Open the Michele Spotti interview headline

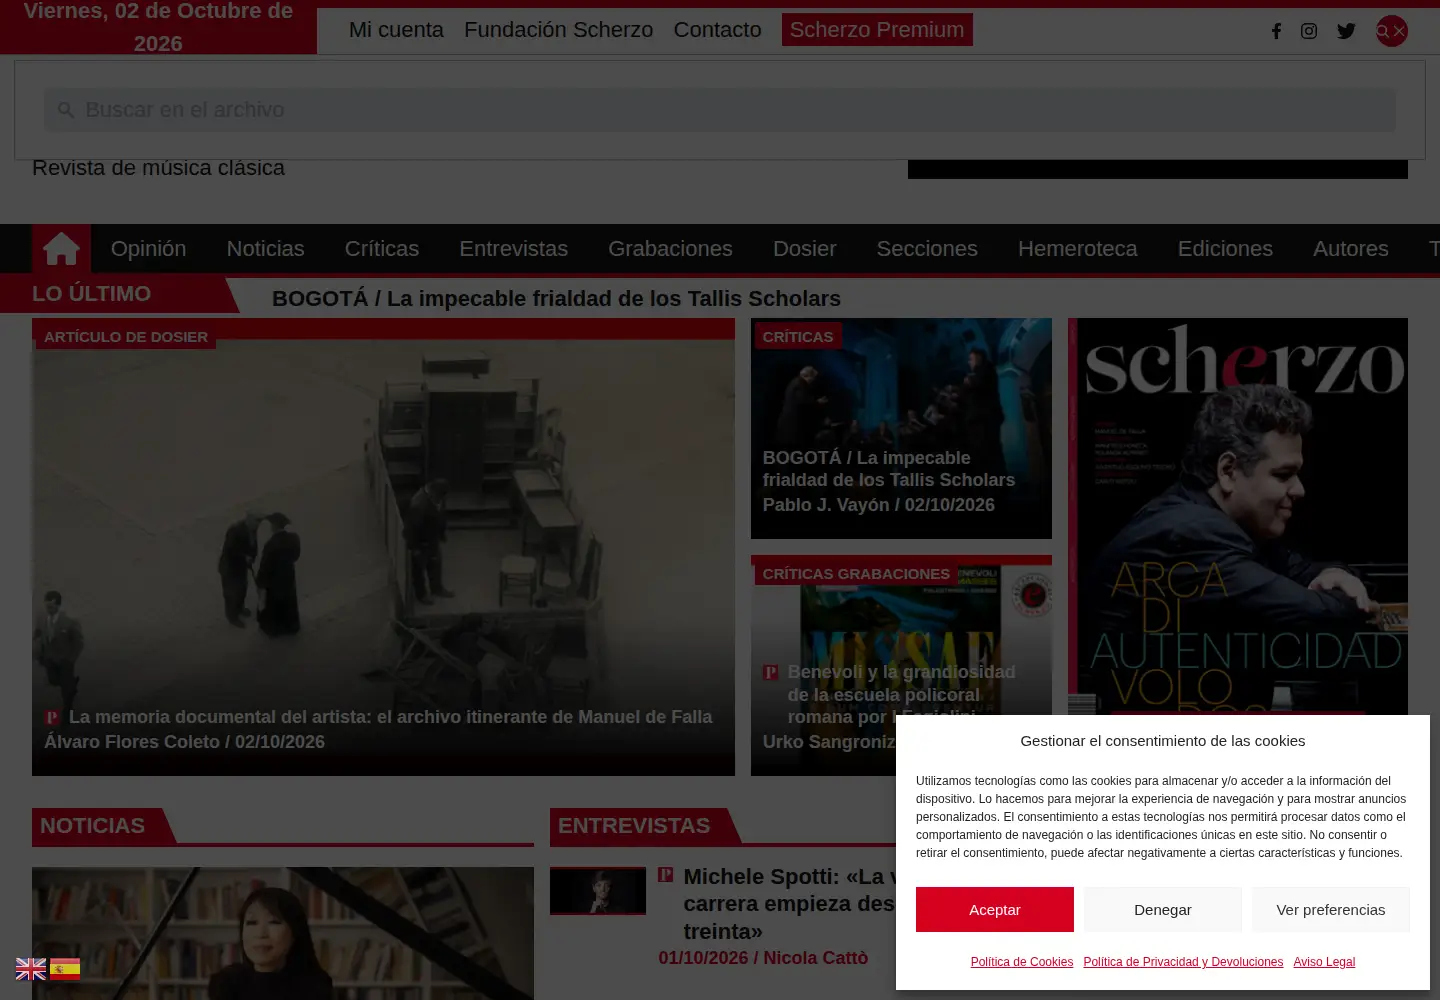pos(789,904)
